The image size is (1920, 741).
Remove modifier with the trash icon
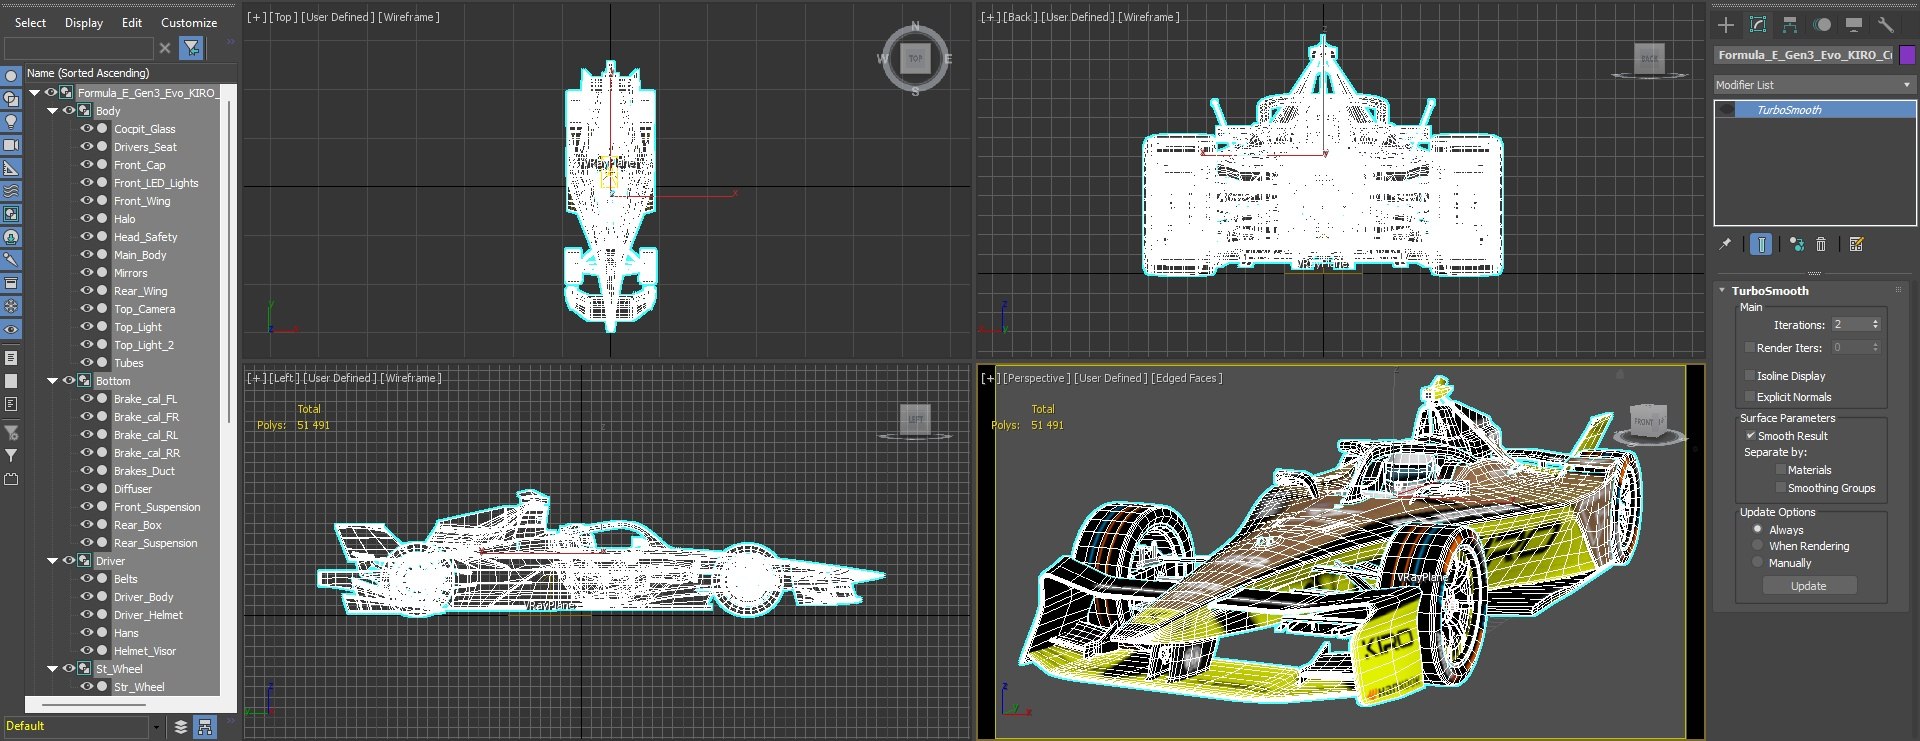(x=1821, y=244)
